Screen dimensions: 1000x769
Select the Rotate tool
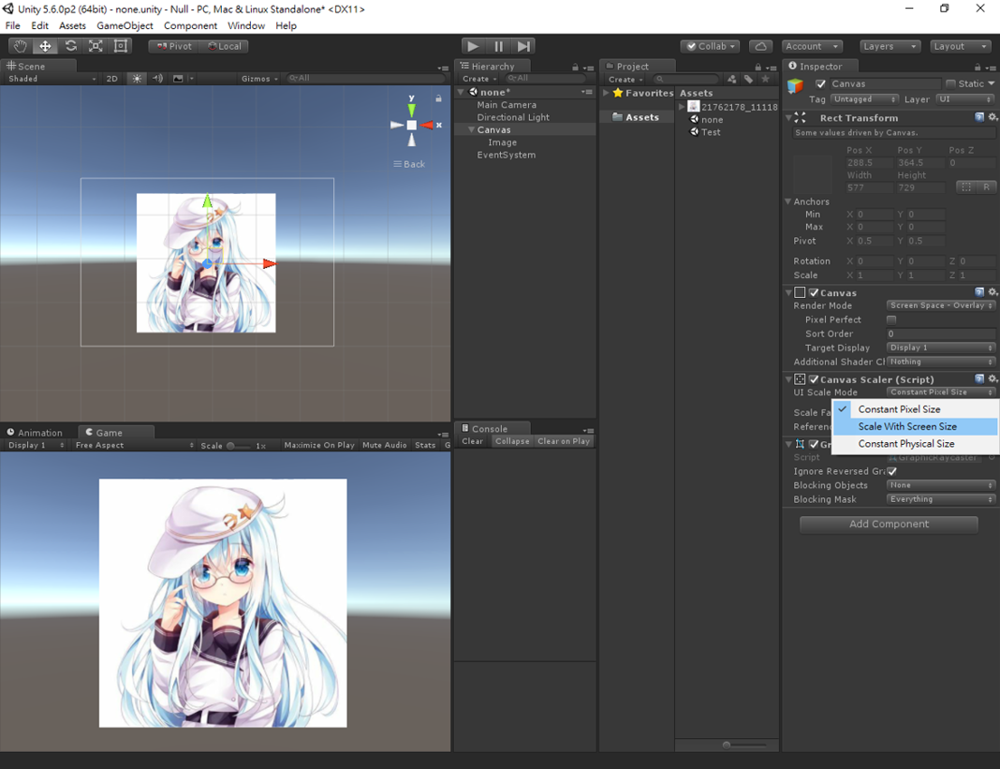pyautogui.click(x=69, y=46)
